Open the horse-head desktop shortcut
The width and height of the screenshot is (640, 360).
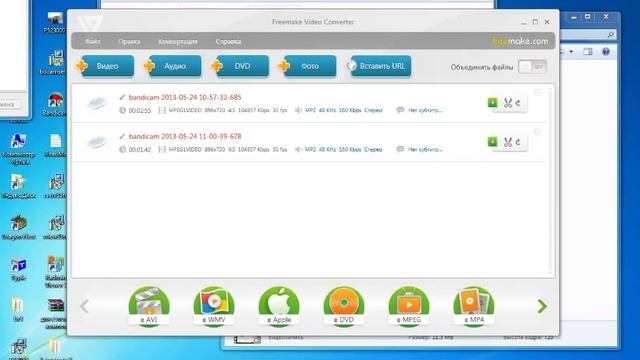[x=18, y=227]
